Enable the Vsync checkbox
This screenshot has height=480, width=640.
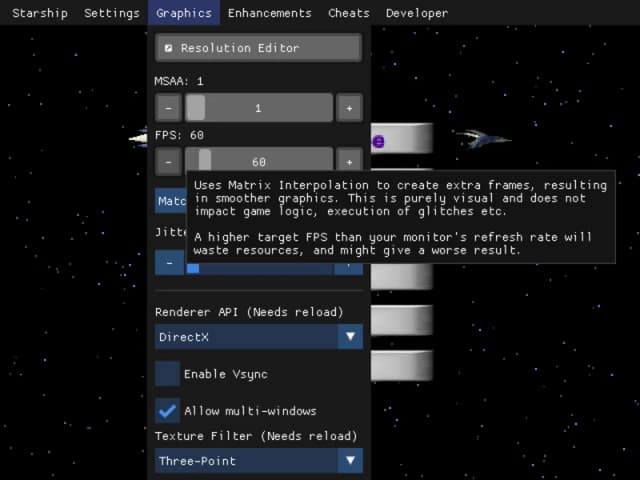pyautogui.click(x=167, y=373)
